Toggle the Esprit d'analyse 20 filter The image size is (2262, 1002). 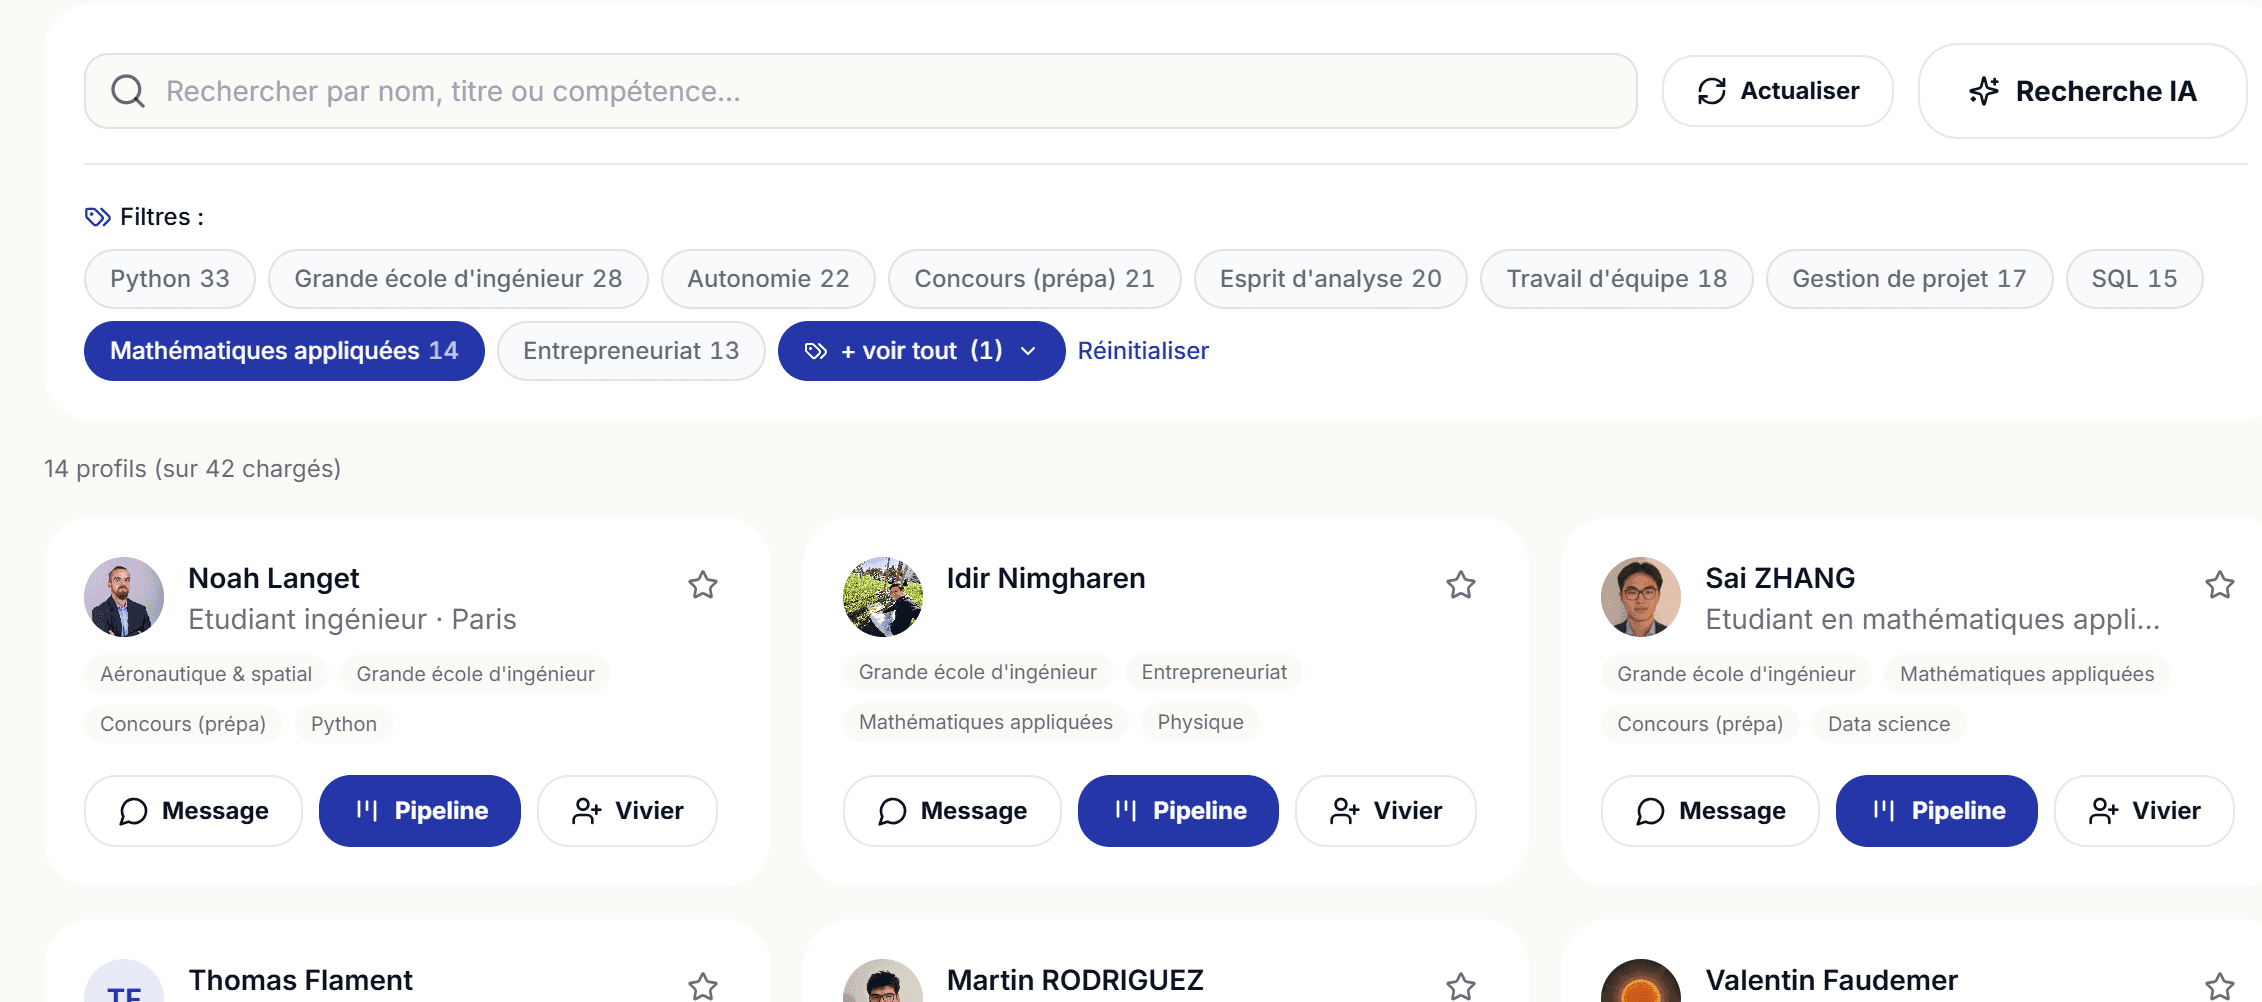(1331, 279)
